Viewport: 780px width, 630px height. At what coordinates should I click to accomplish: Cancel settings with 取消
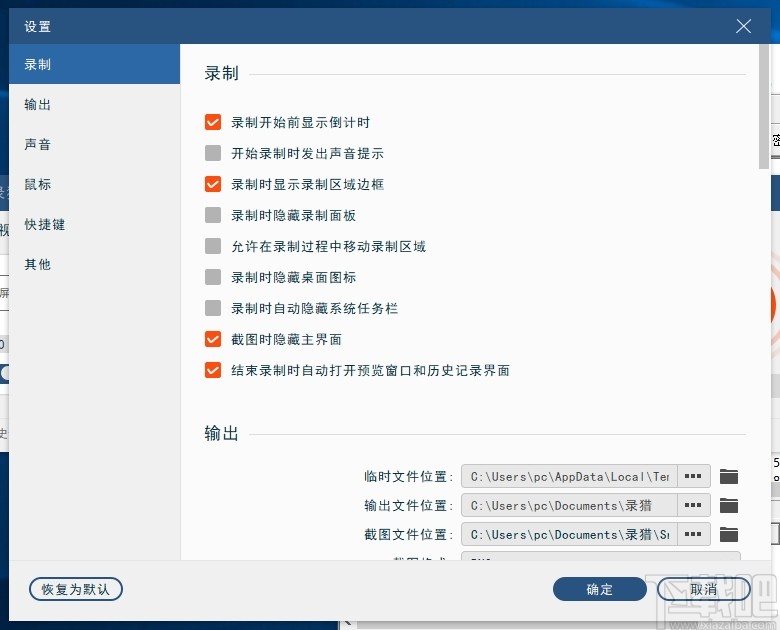703,589
